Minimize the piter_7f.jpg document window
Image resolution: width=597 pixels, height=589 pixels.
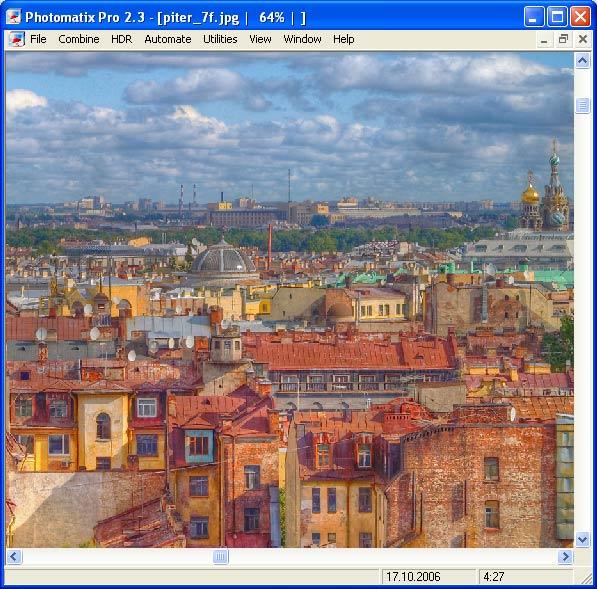click(x=544, y=40)
